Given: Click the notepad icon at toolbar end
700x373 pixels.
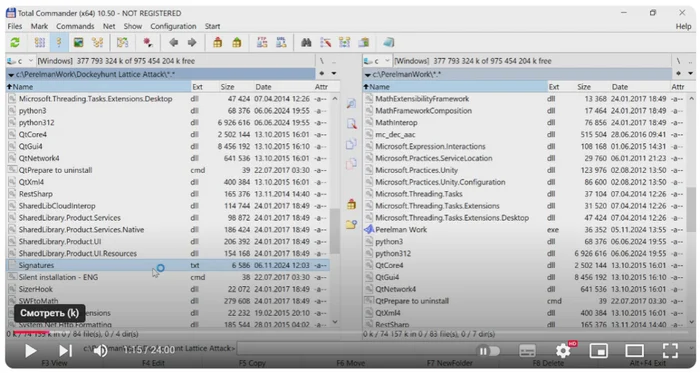Looking at the screenshot, I should point(388,42).
